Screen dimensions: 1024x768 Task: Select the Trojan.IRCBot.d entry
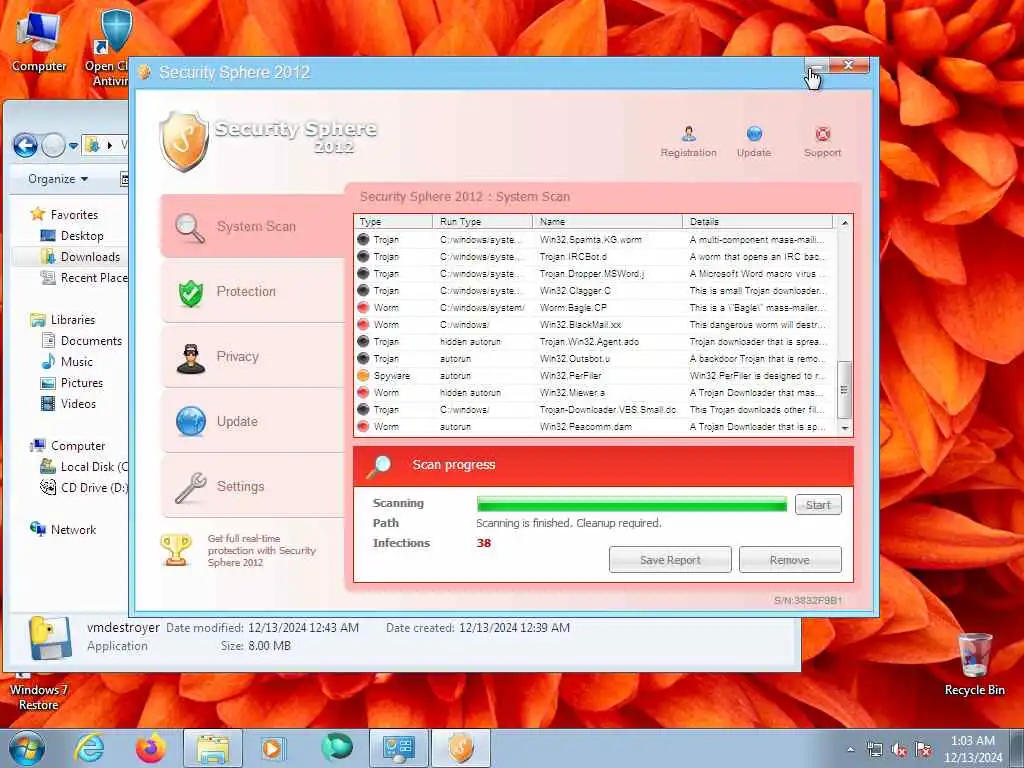coord(595,257)
